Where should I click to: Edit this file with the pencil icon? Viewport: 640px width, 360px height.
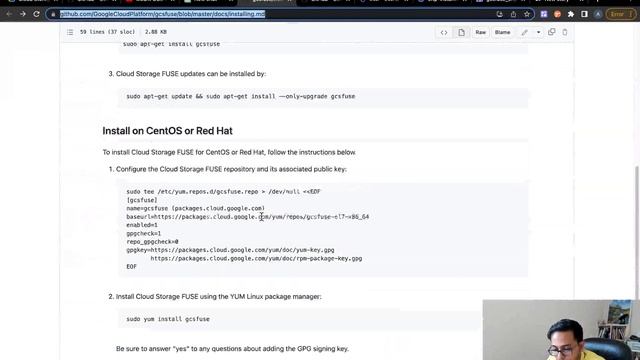(x=524, y=32)
